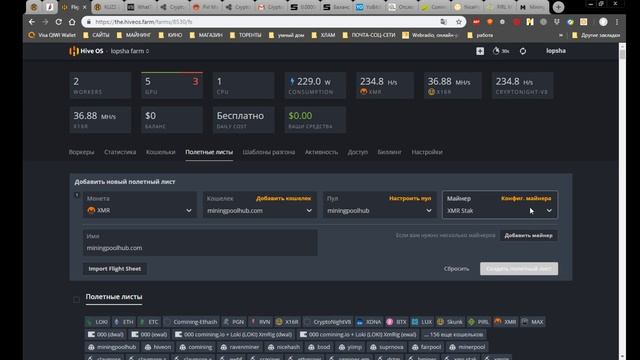The height and width of the screenshot is (360, 640).
Task: Open the Активность tab
Action: click(x=321, y=152)
